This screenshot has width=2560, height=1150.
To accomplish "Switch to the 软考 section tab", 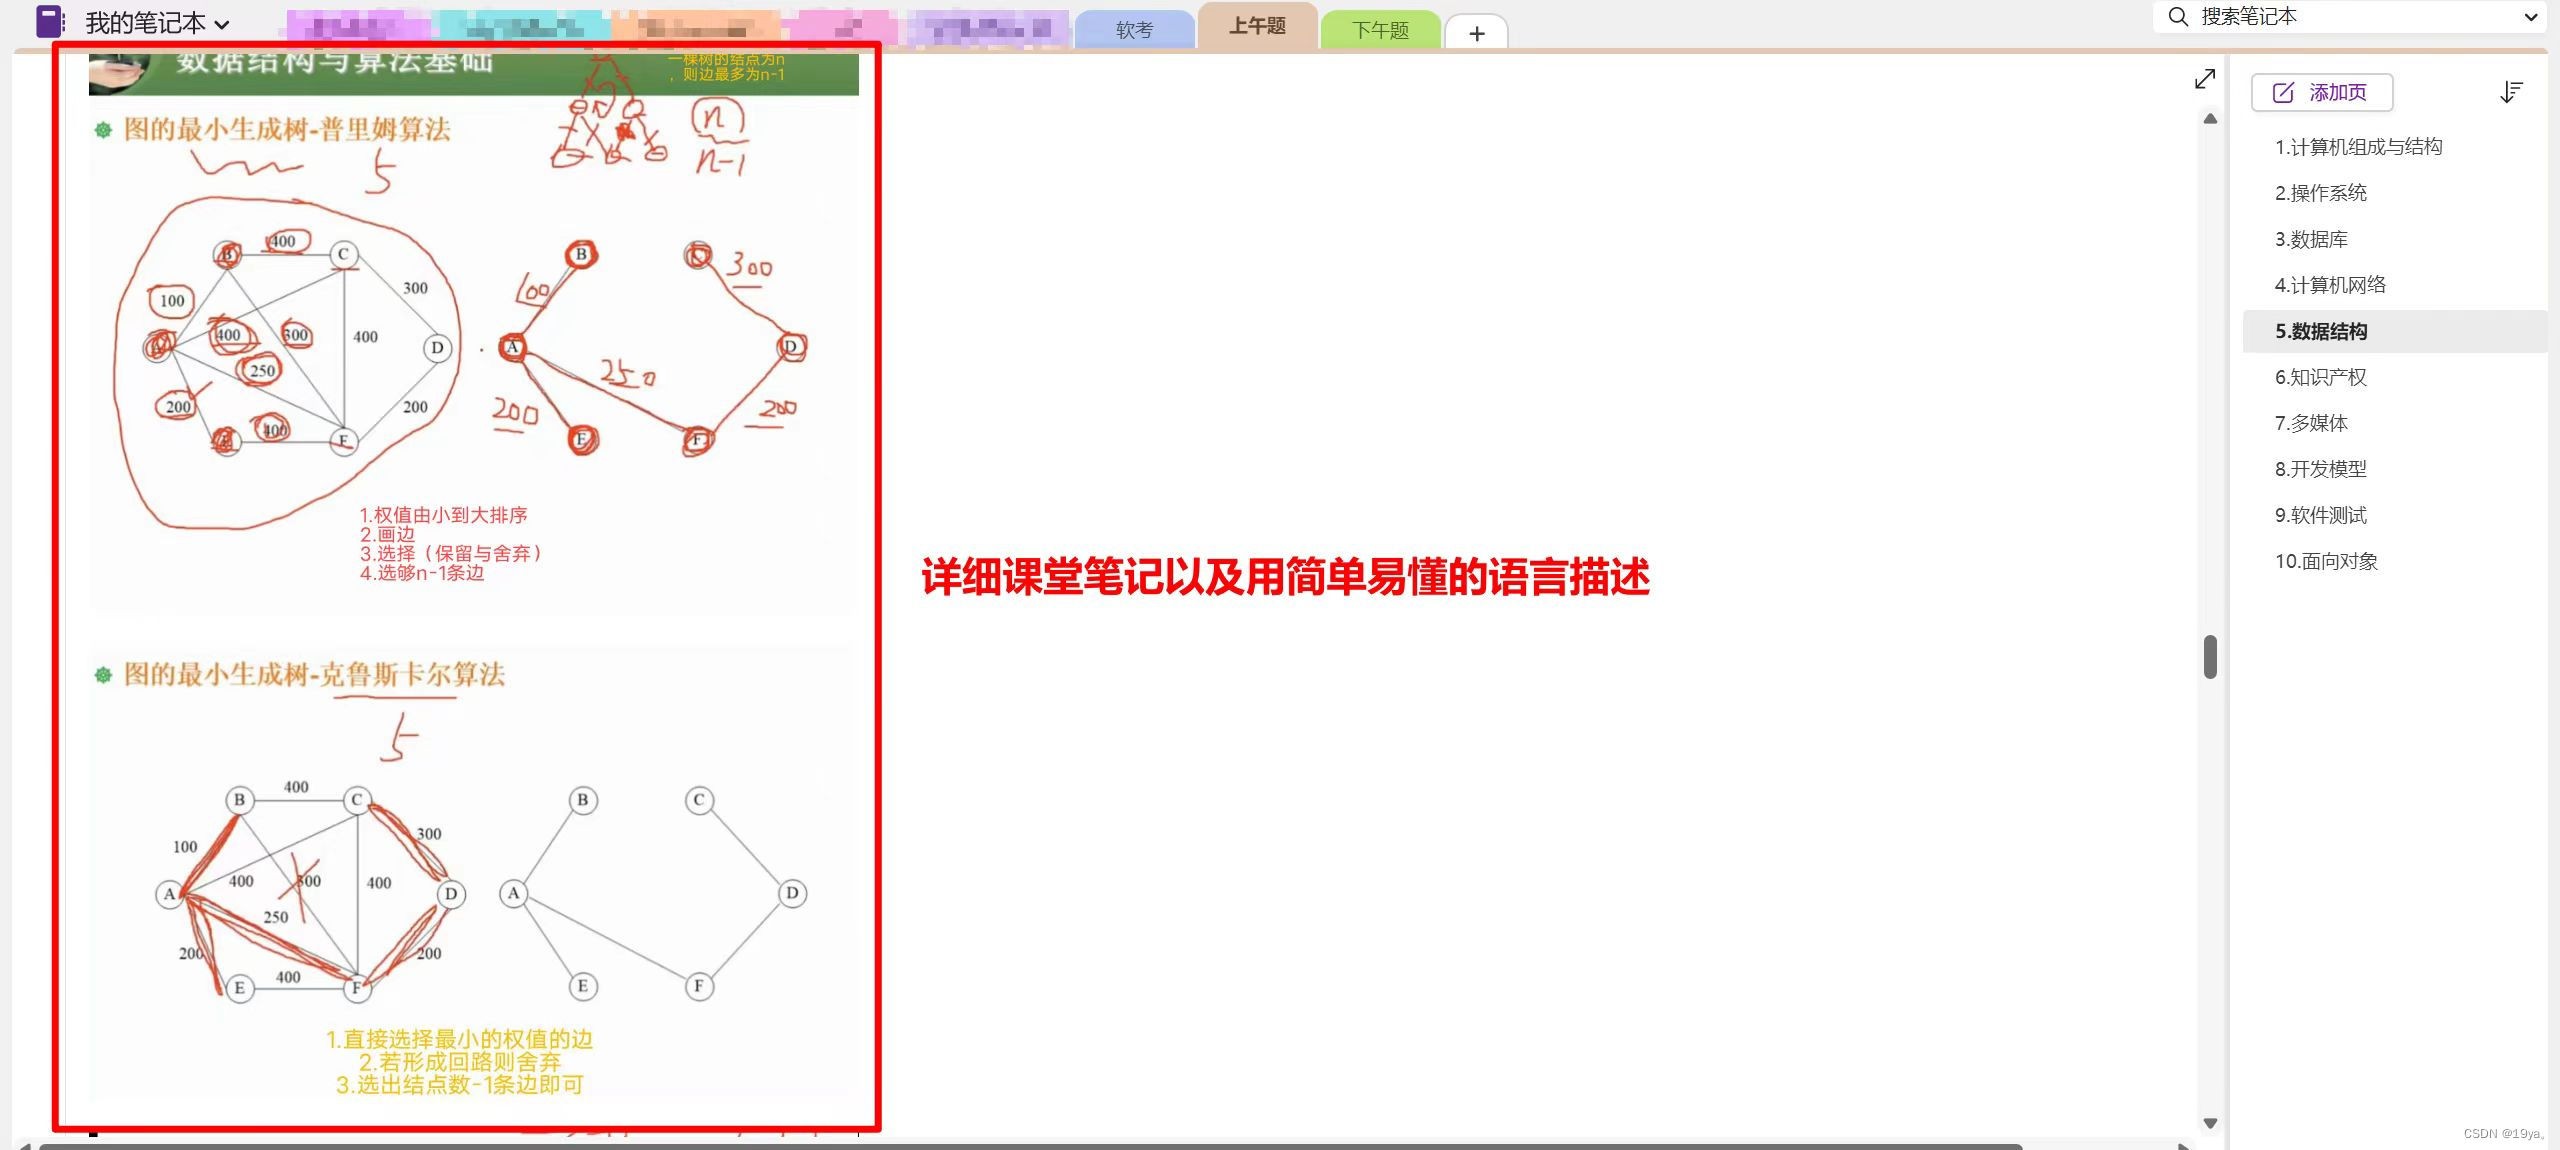I will 1134,30.
